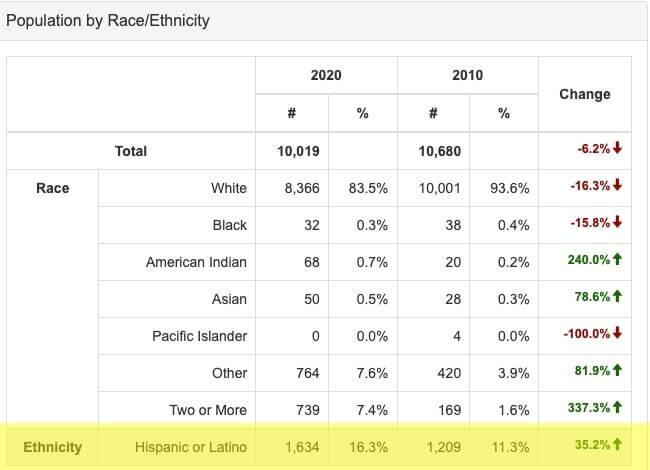Click the Change column header

pos(585,94)
